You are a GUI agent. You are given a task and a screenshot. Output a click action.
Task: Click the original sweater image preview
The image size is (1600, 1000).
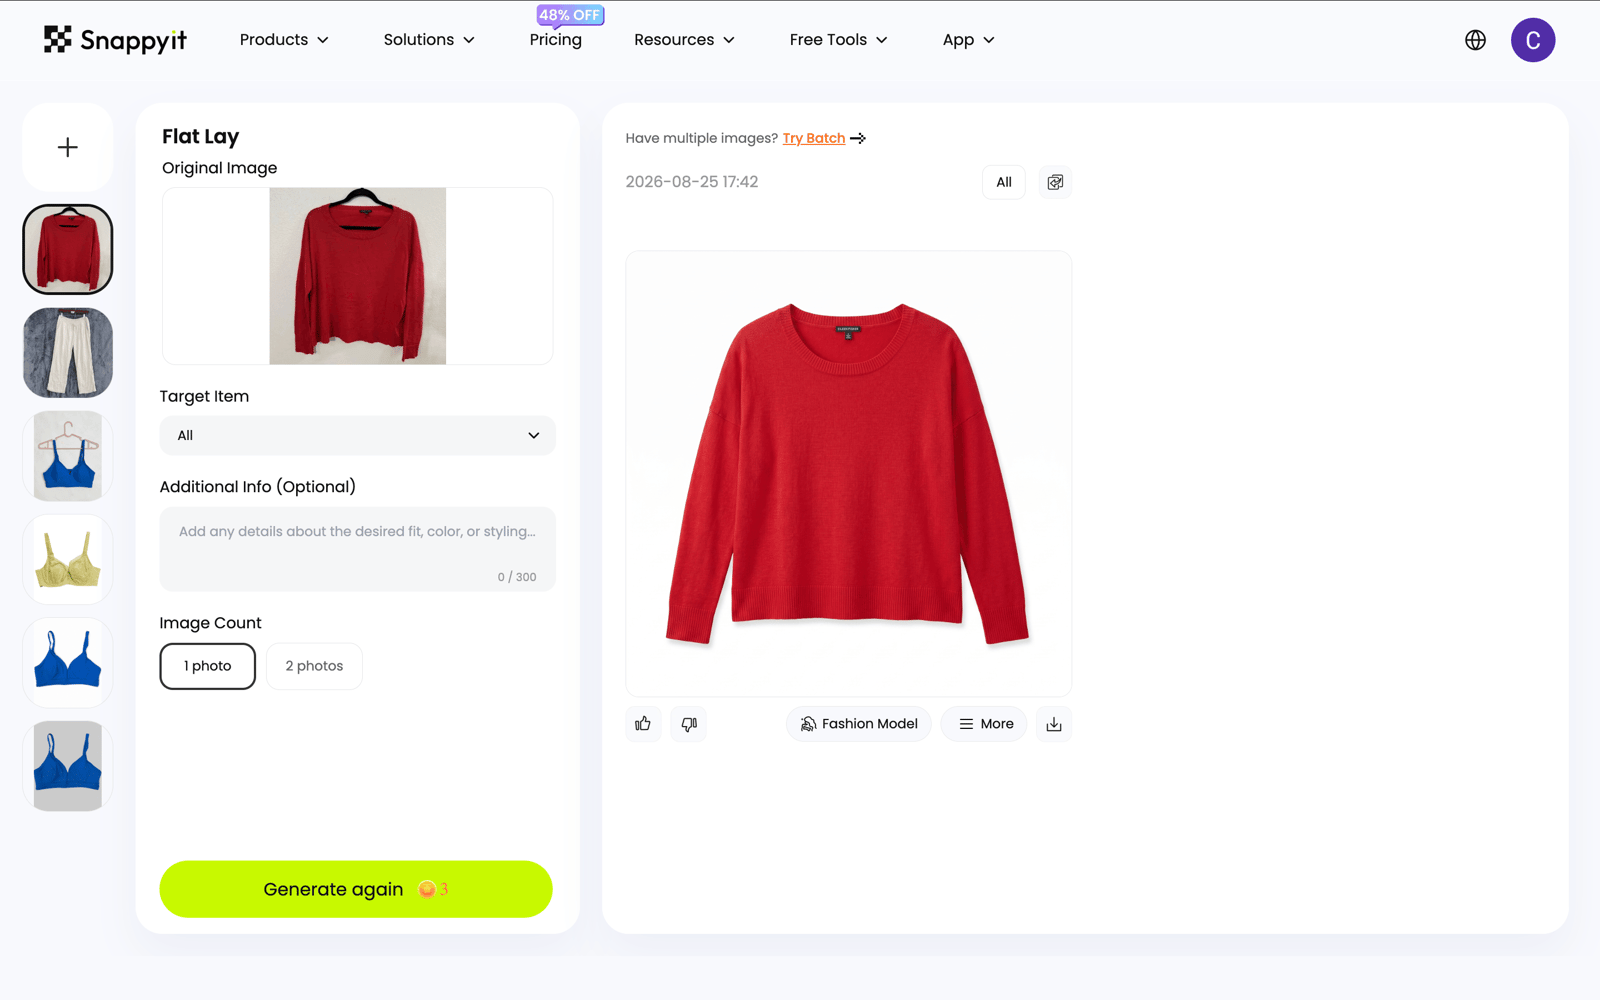(x=358, y=276)
